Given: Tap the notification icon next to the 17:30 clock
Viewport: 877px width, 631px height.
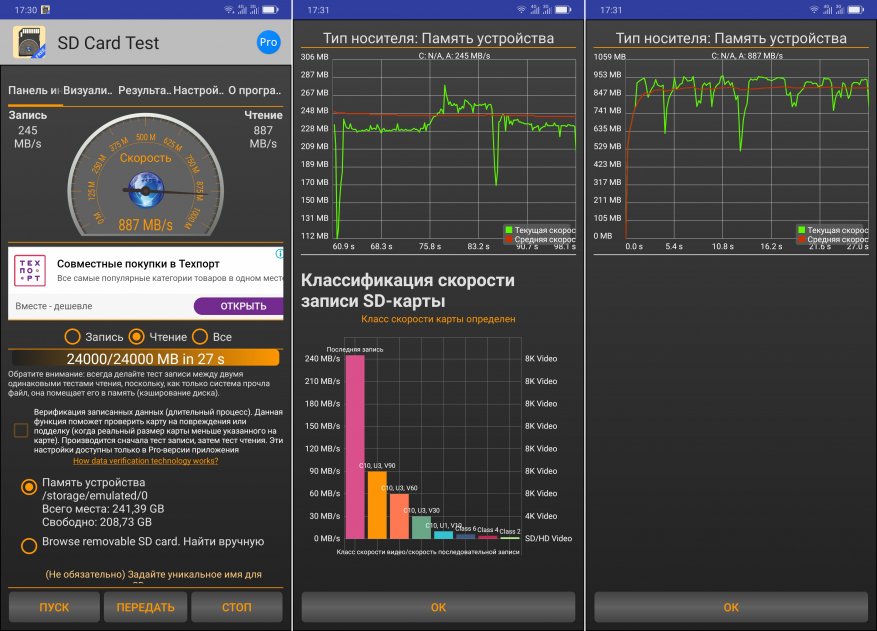Looking at the screenshot, I should pyautogui.click(x=46, y=10).
